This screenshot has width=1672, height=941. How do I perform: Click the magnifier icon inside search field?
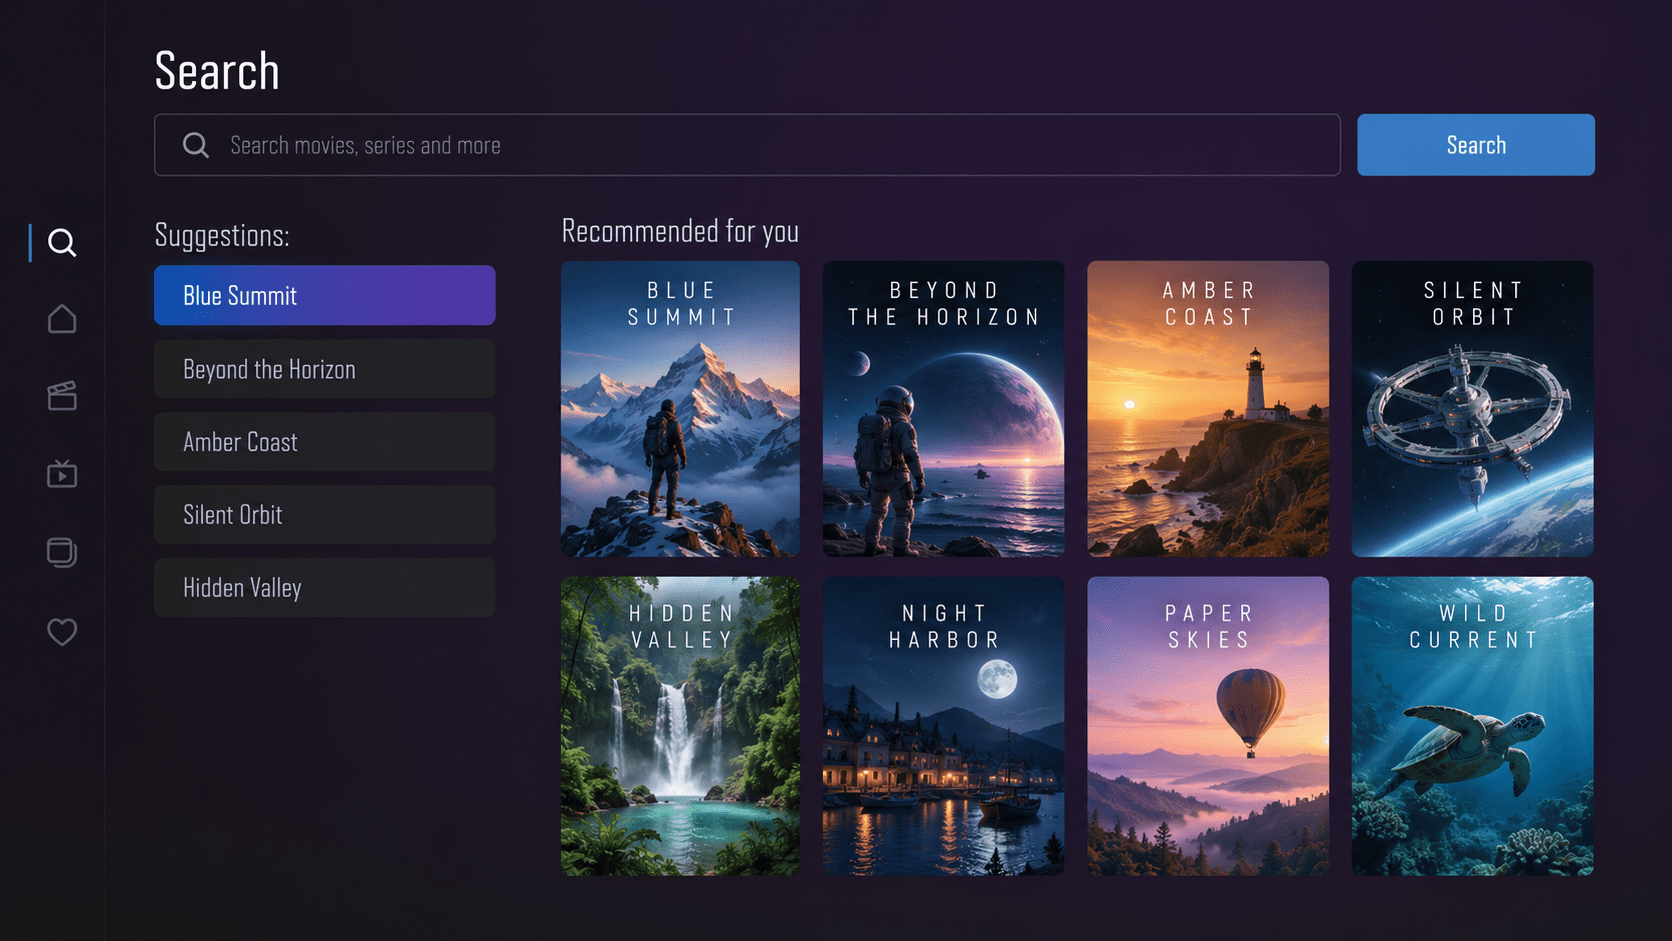pos(196,145)
